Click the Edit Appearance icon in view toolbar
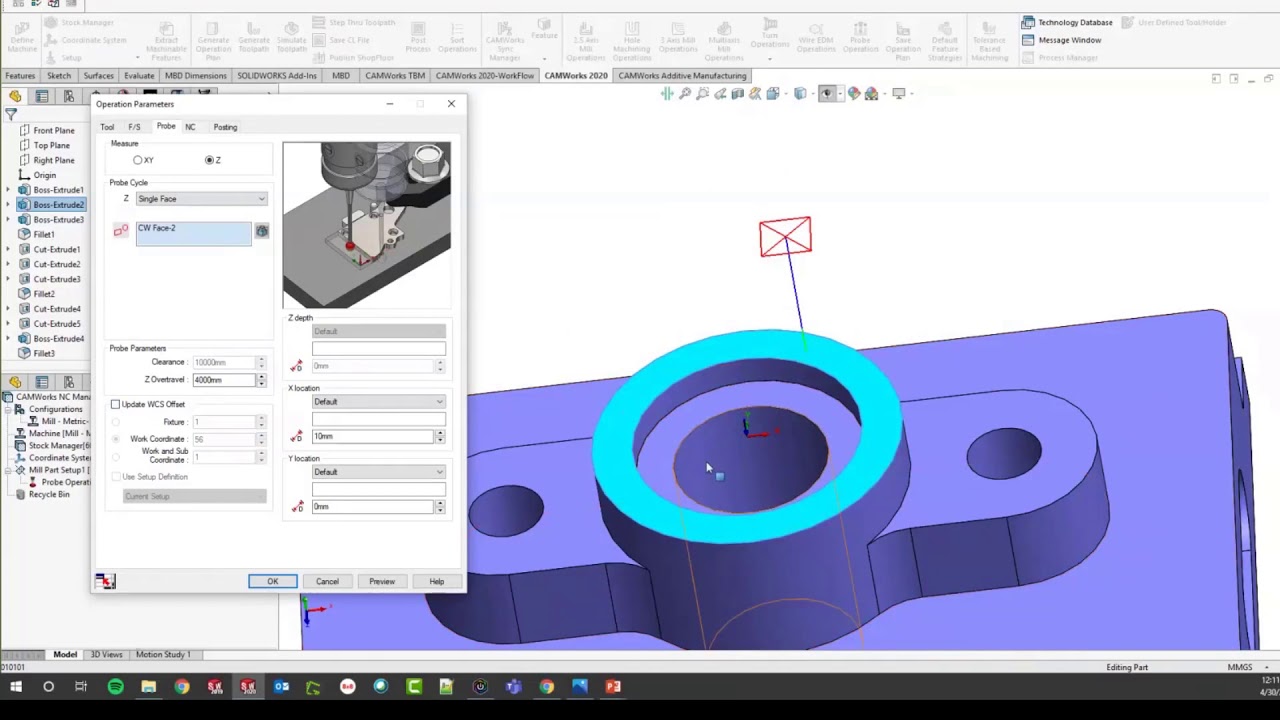 853,94
